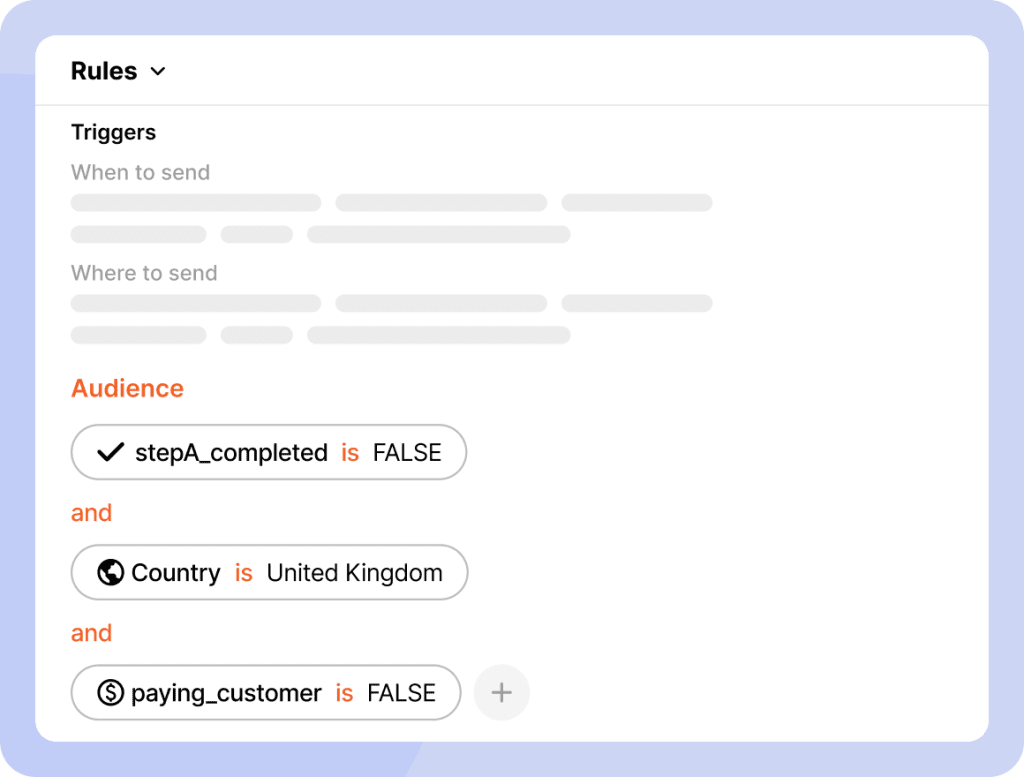Click the 'Where to send' label
The height and width of the screenshot is (777, 1024).
point(144,273)
